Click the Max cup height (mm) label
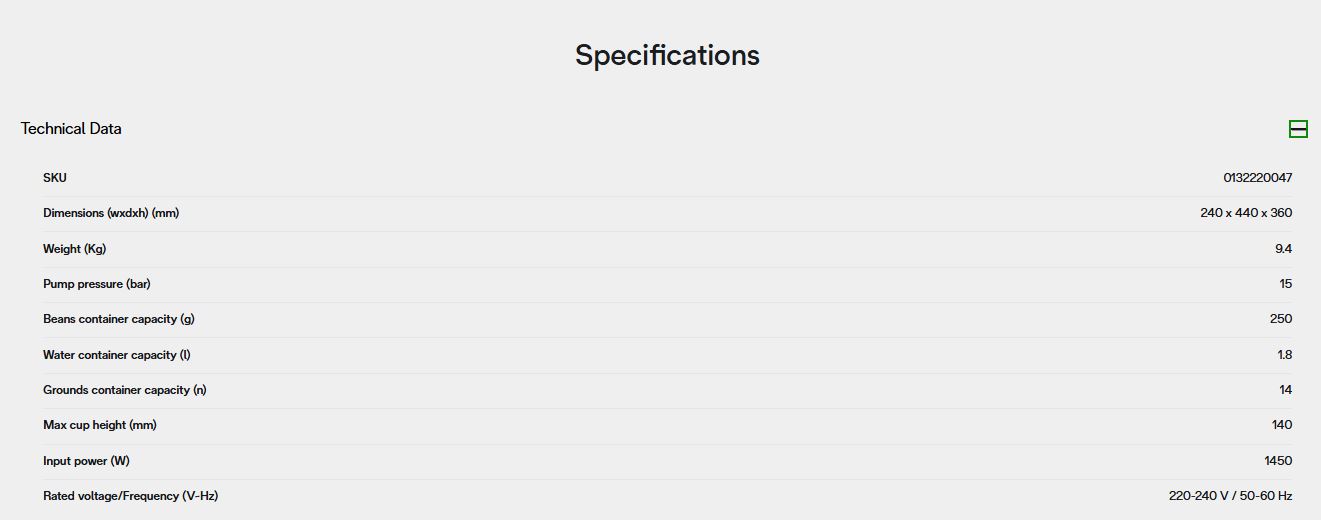1321x520 pixels. [x=100, y=425]
